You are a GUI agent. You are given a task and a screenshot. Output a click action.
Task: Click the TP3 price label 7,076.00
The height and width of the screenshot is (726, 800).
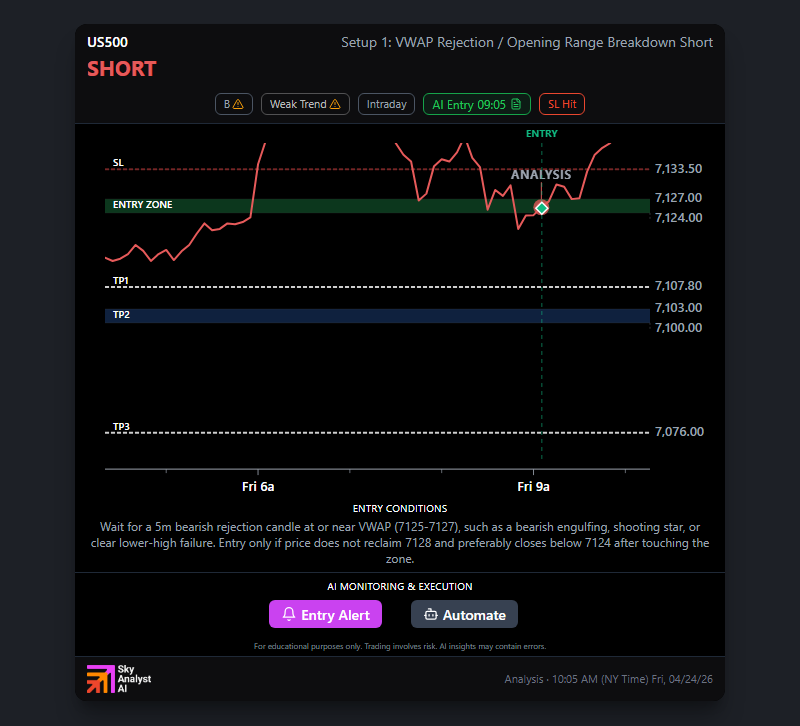click(679, 432)
